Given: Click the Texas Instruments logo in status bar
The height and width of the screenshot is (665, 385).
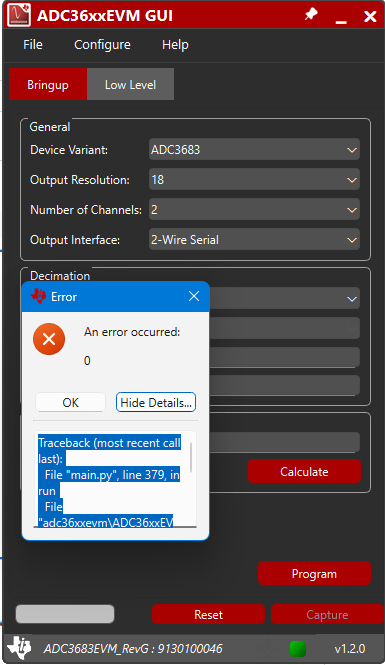Looking at the screenshot, I should (x=20, y=648).
